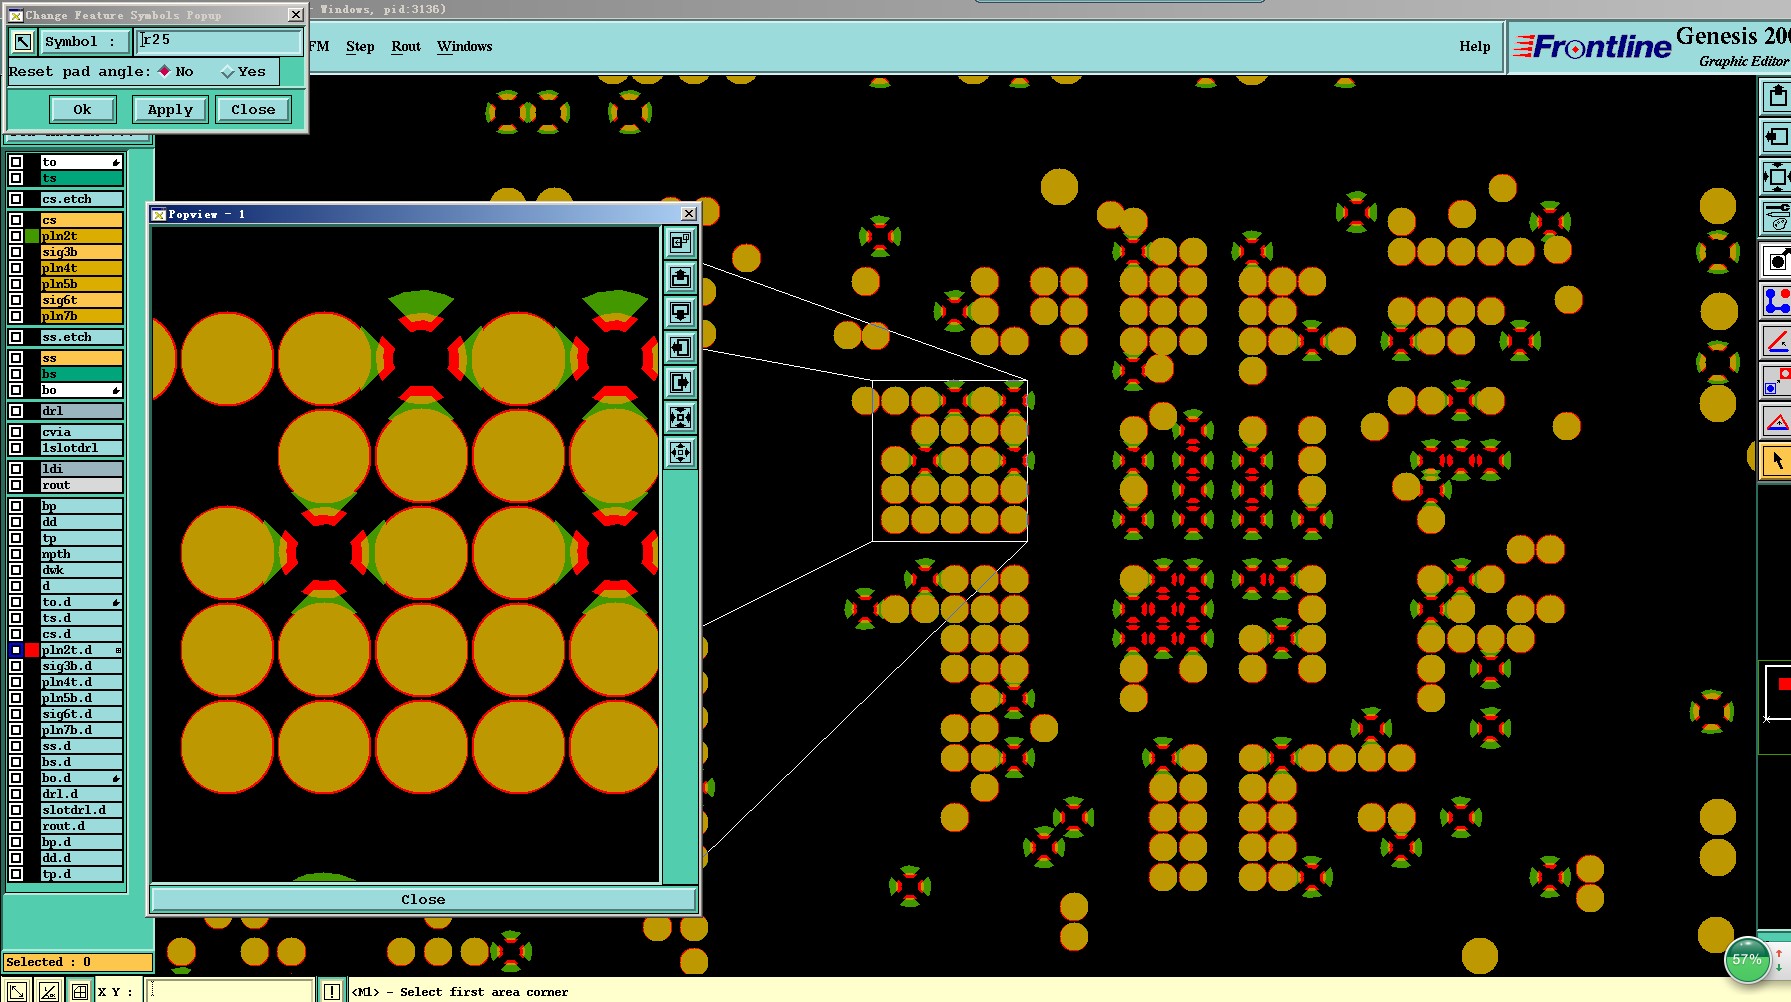Click the green swatch beside pln2t
This screenshot has width=1791, height=1002.
click(x=32, y=236)
